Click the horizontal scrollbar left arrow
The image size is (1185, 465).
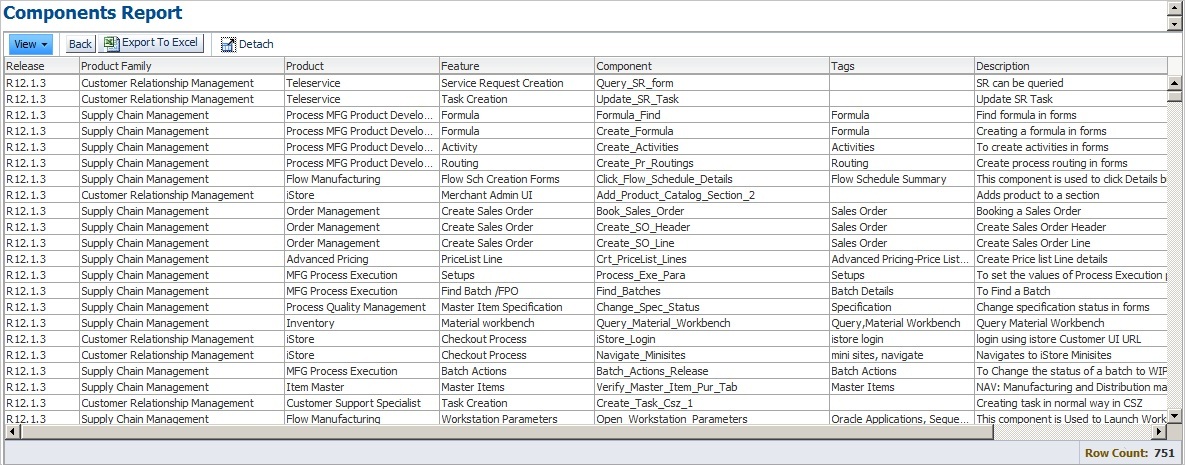pyautogui.click(x=11, y=431)
